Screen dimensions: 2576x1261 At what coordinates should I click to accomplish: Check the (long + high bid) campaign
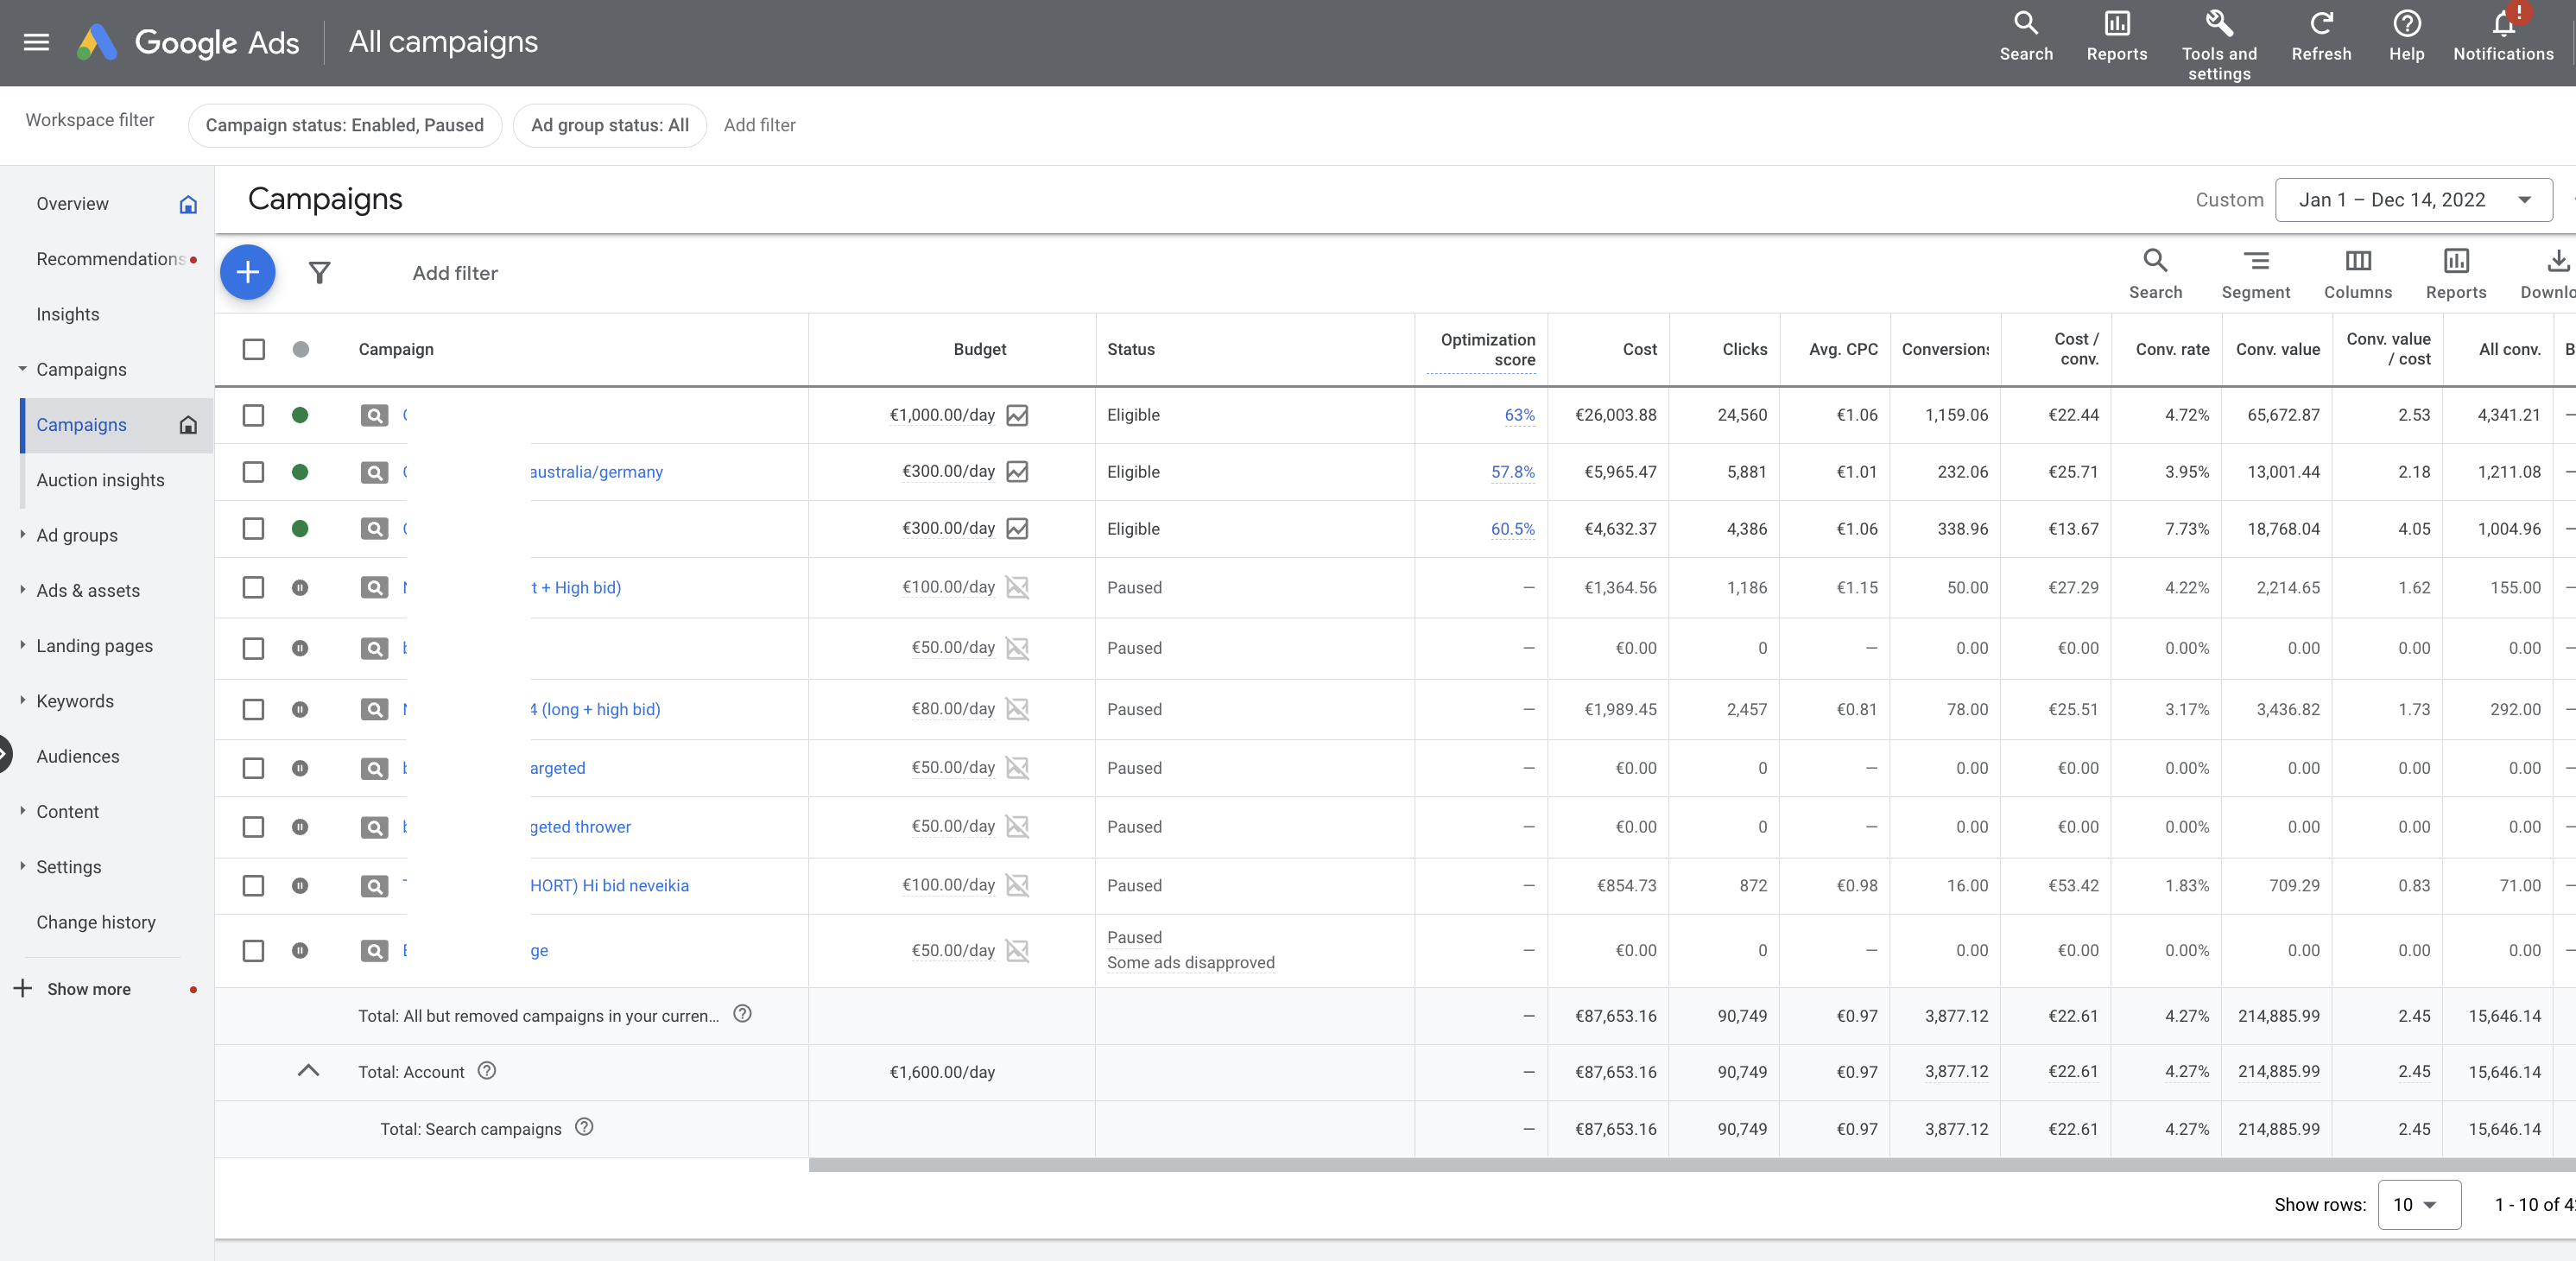(x=254, y=709)
